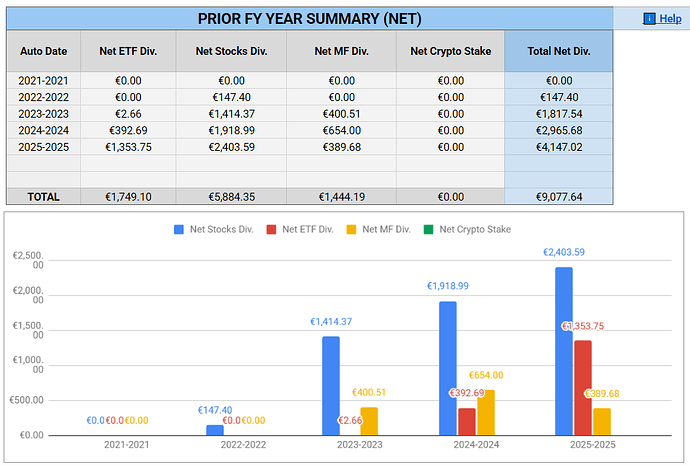690x467 pixels.
Task: Select the Net MF Div. table header
Action: 340,51
